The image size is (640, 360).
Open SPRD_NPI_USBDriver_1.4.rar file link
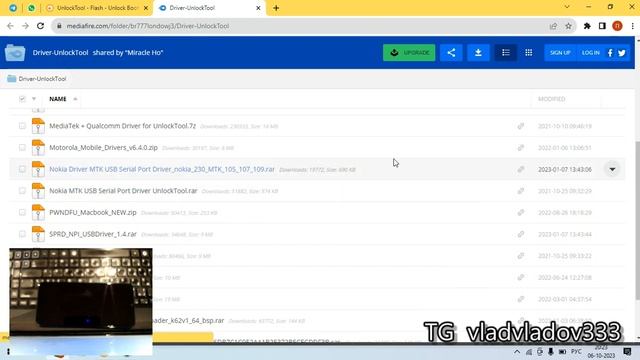point(93,234)
